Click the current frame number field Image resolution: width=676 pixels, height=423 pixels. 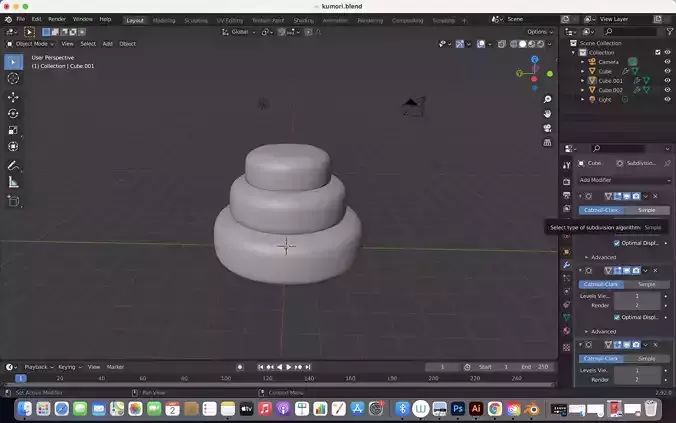(x=442, y=367)
